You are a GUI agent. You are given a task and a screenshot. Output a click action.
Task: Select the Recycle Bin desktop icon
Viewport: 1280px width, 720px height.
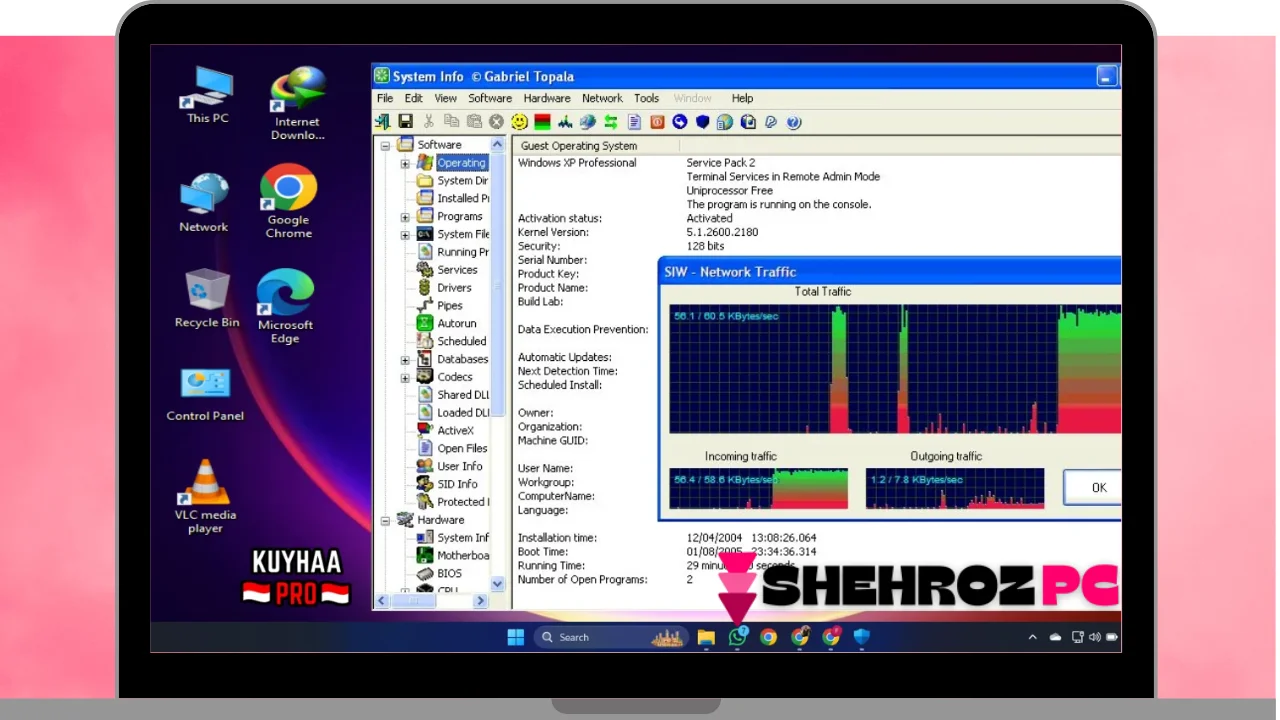207,299
